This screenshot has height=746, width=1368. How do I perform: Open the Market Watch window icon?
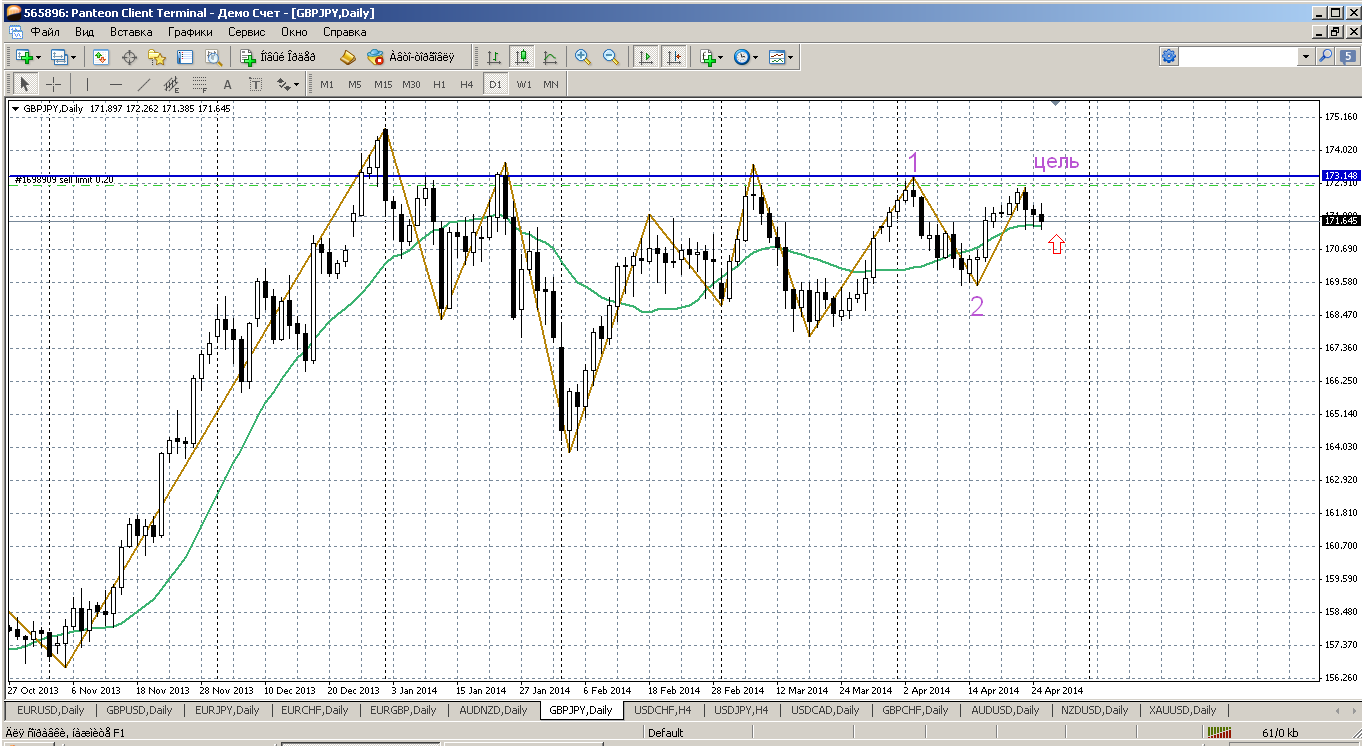tap(101, 58)
